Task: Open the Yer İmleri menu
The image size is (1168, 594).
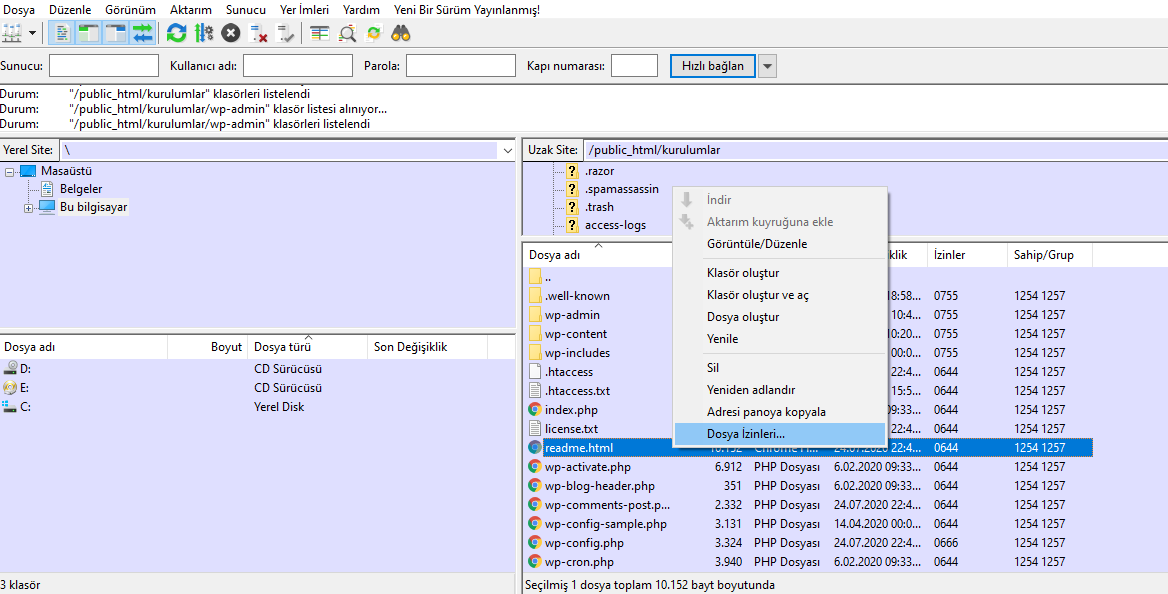Action: (305, 10)
